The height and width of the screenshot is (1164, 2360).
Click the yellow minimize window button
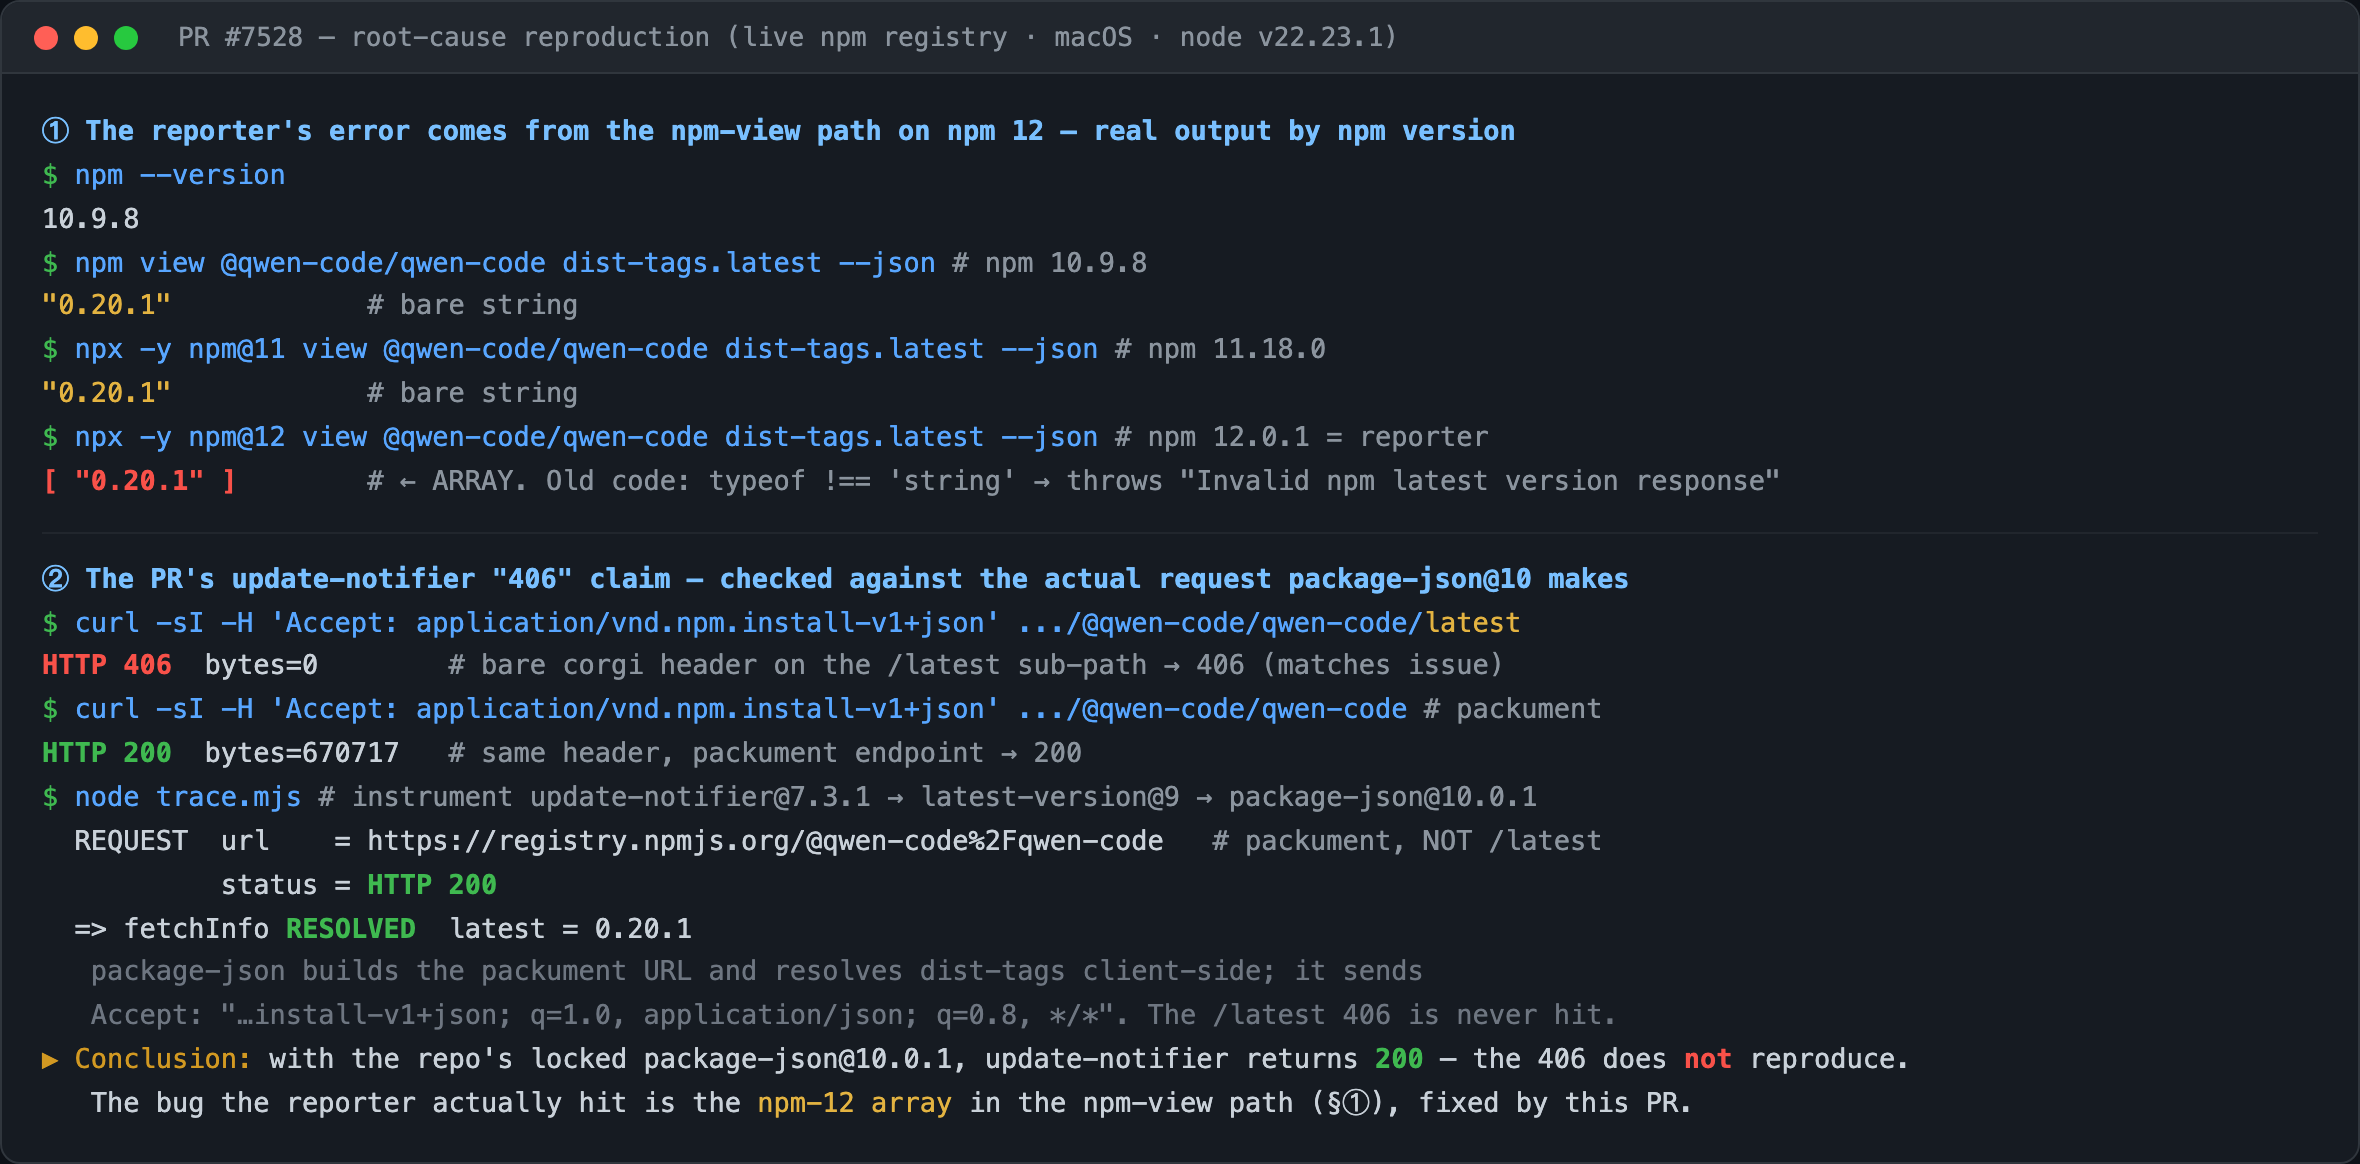[86, 38]
